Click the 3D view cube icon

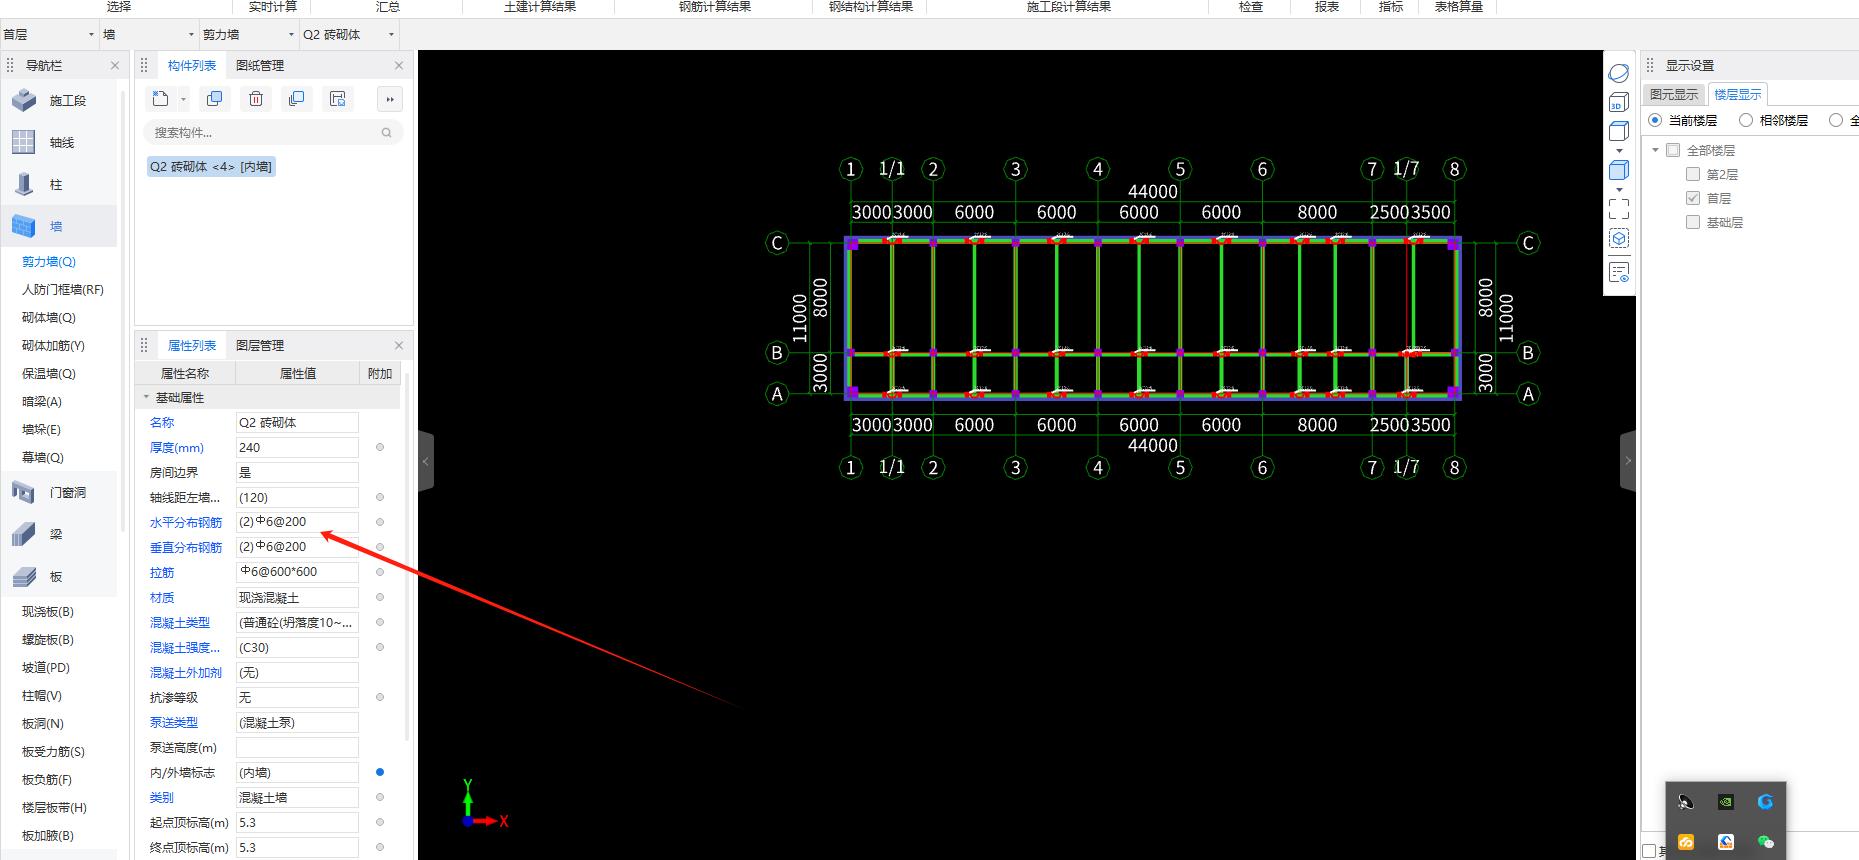[x=1619, y=102]
